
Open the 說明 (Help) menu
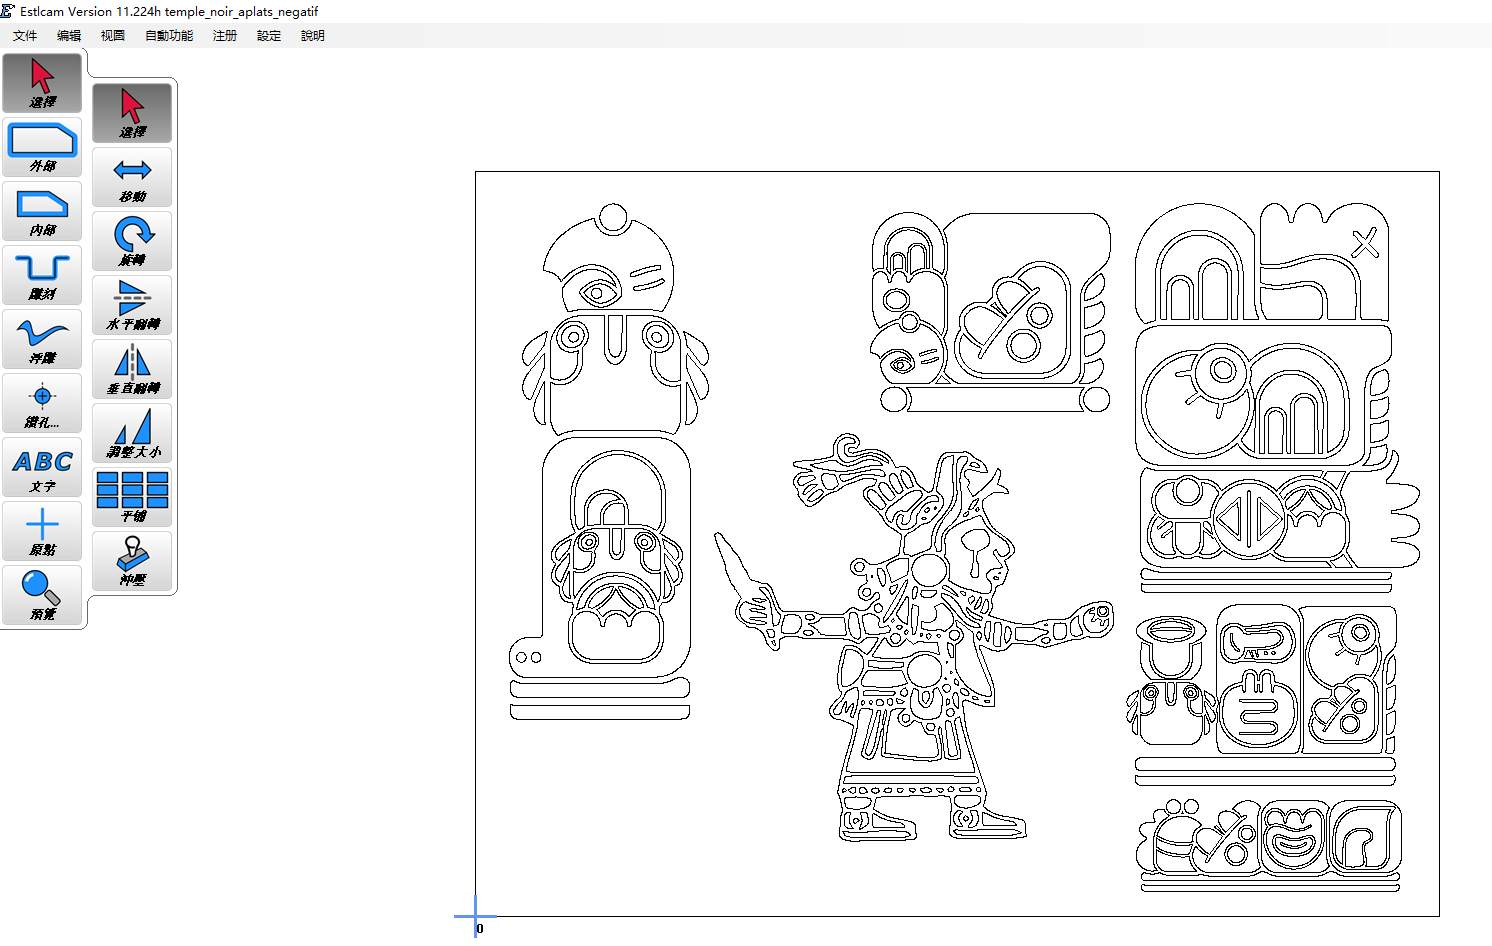(x=313, y=36)
